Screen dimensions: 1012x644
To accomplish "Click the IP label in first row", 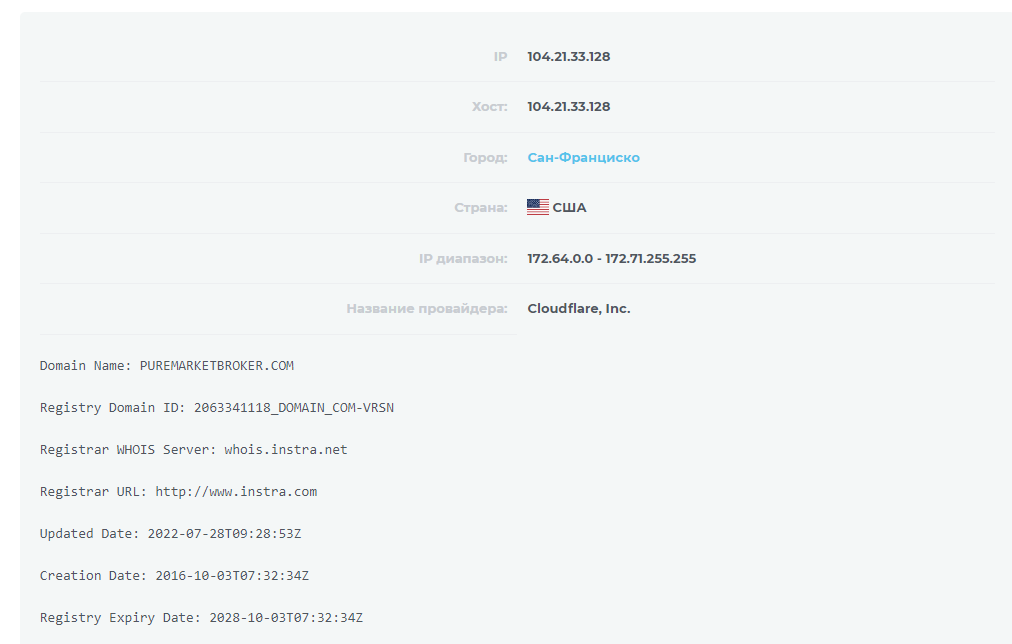I will (501, 57).
